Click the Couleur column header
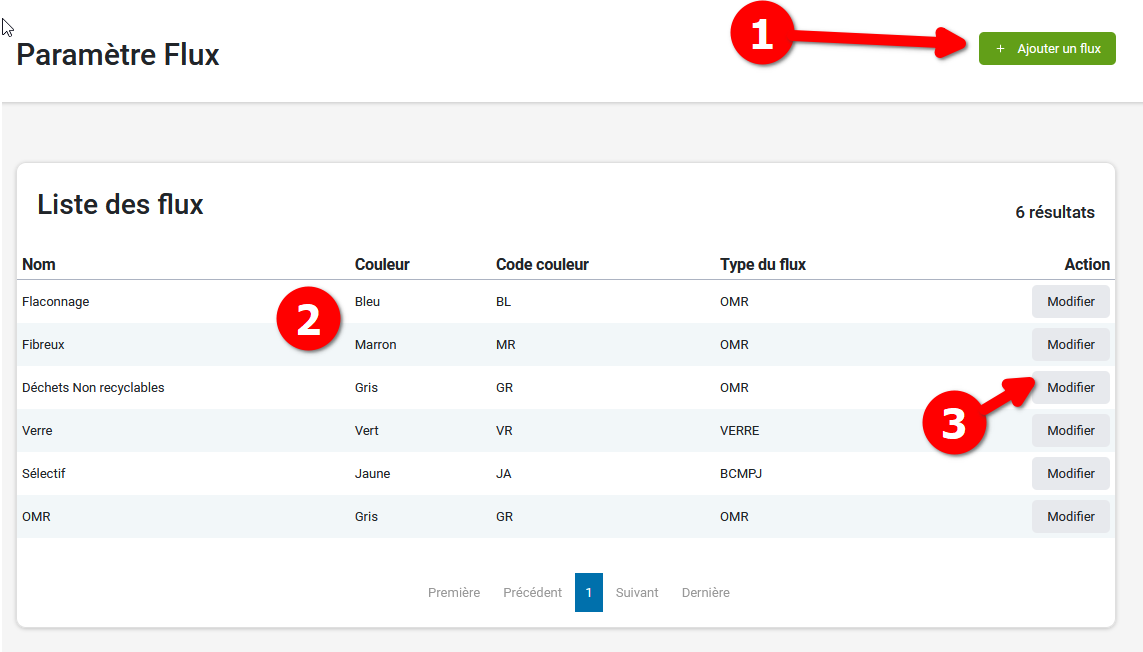Image resolution: width=1143 pixels, height=652 pixels. tap(382, 265)
